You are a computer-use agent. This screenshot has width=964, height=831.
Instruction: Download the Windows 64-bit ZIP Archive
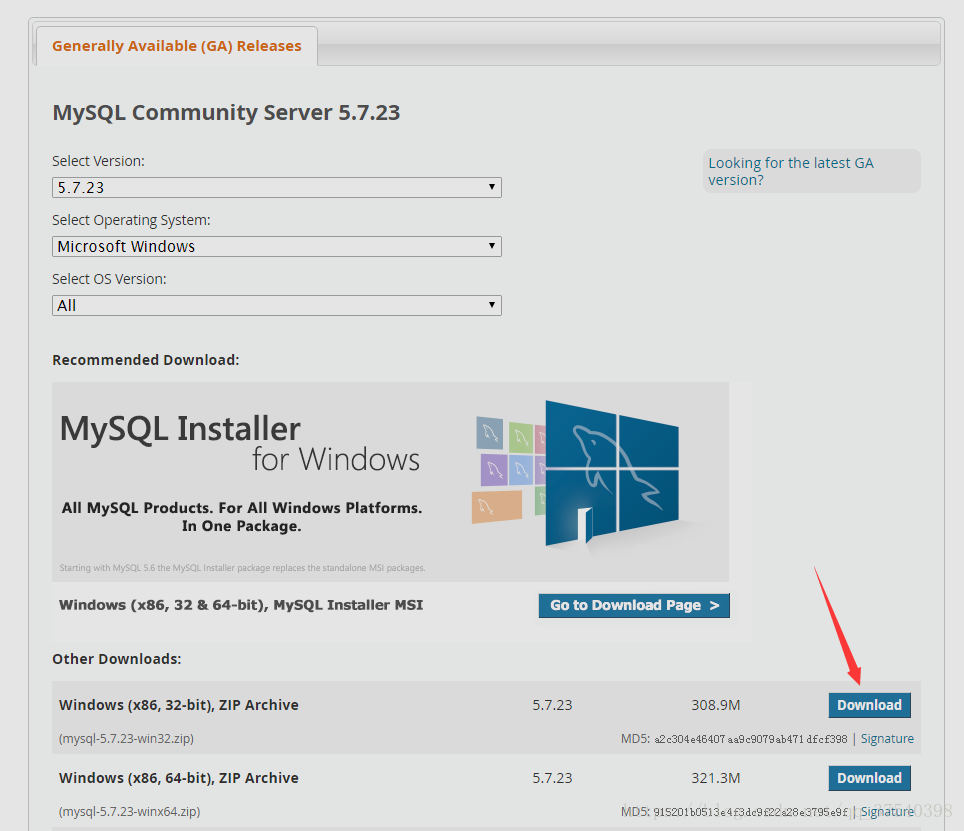point(869,778)
